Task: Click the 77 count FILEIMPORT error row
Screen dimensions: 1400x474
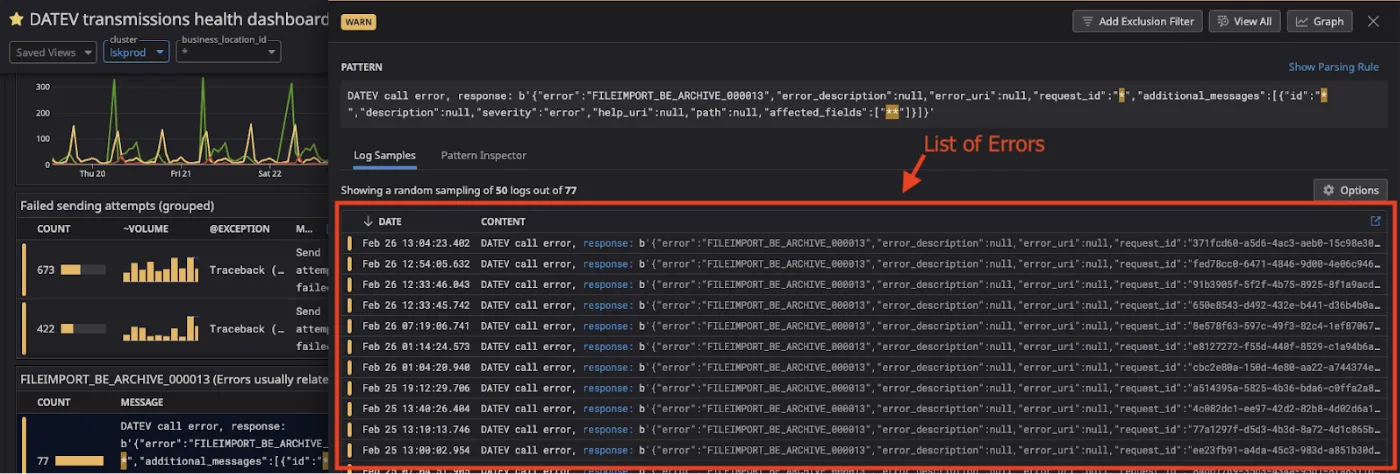Action: tap(45, 460)
